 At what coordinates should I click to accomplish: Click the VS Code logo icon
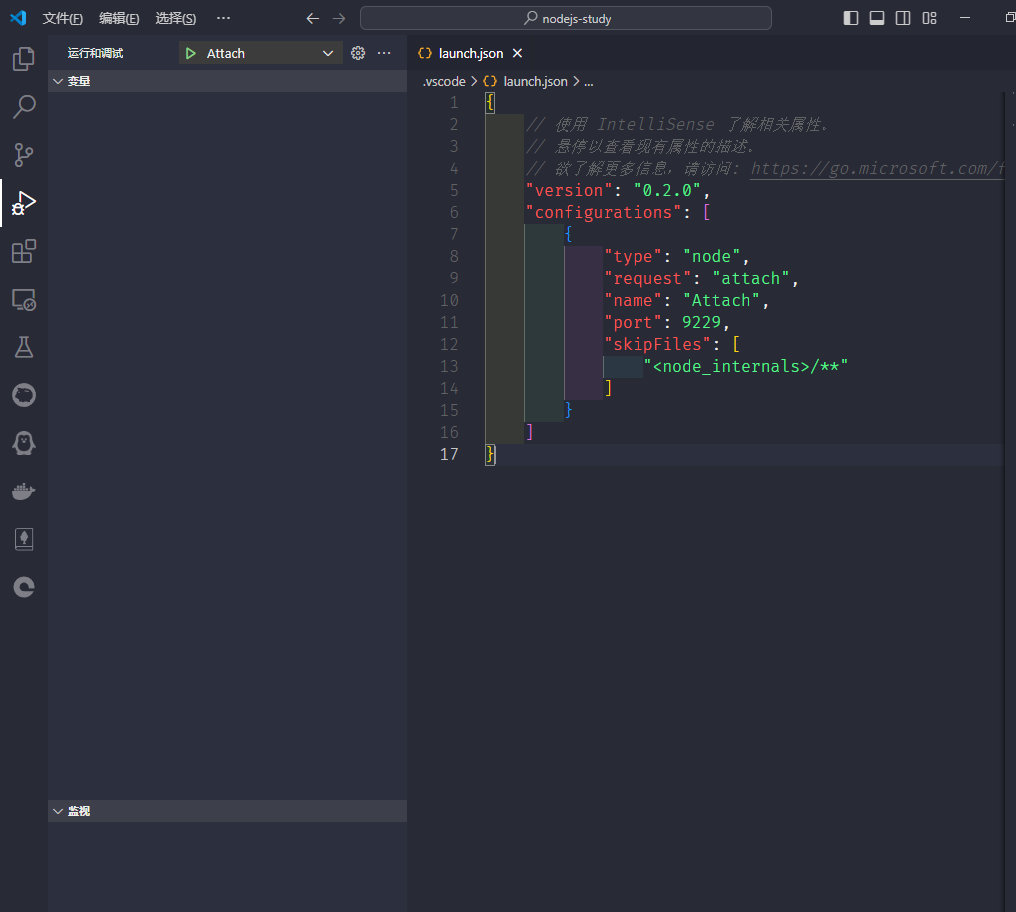[18, 18]
